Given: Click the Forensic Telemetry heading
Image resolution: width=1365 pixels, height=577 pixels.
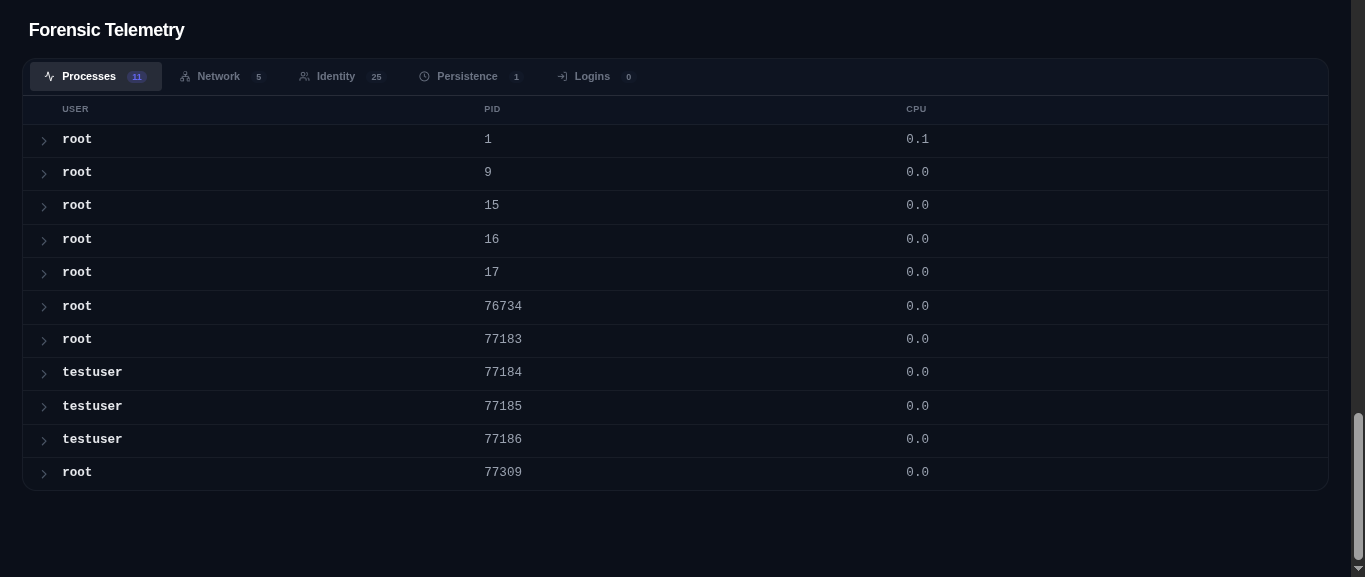Looking at the screenshot, I should (x=107, y=30).
